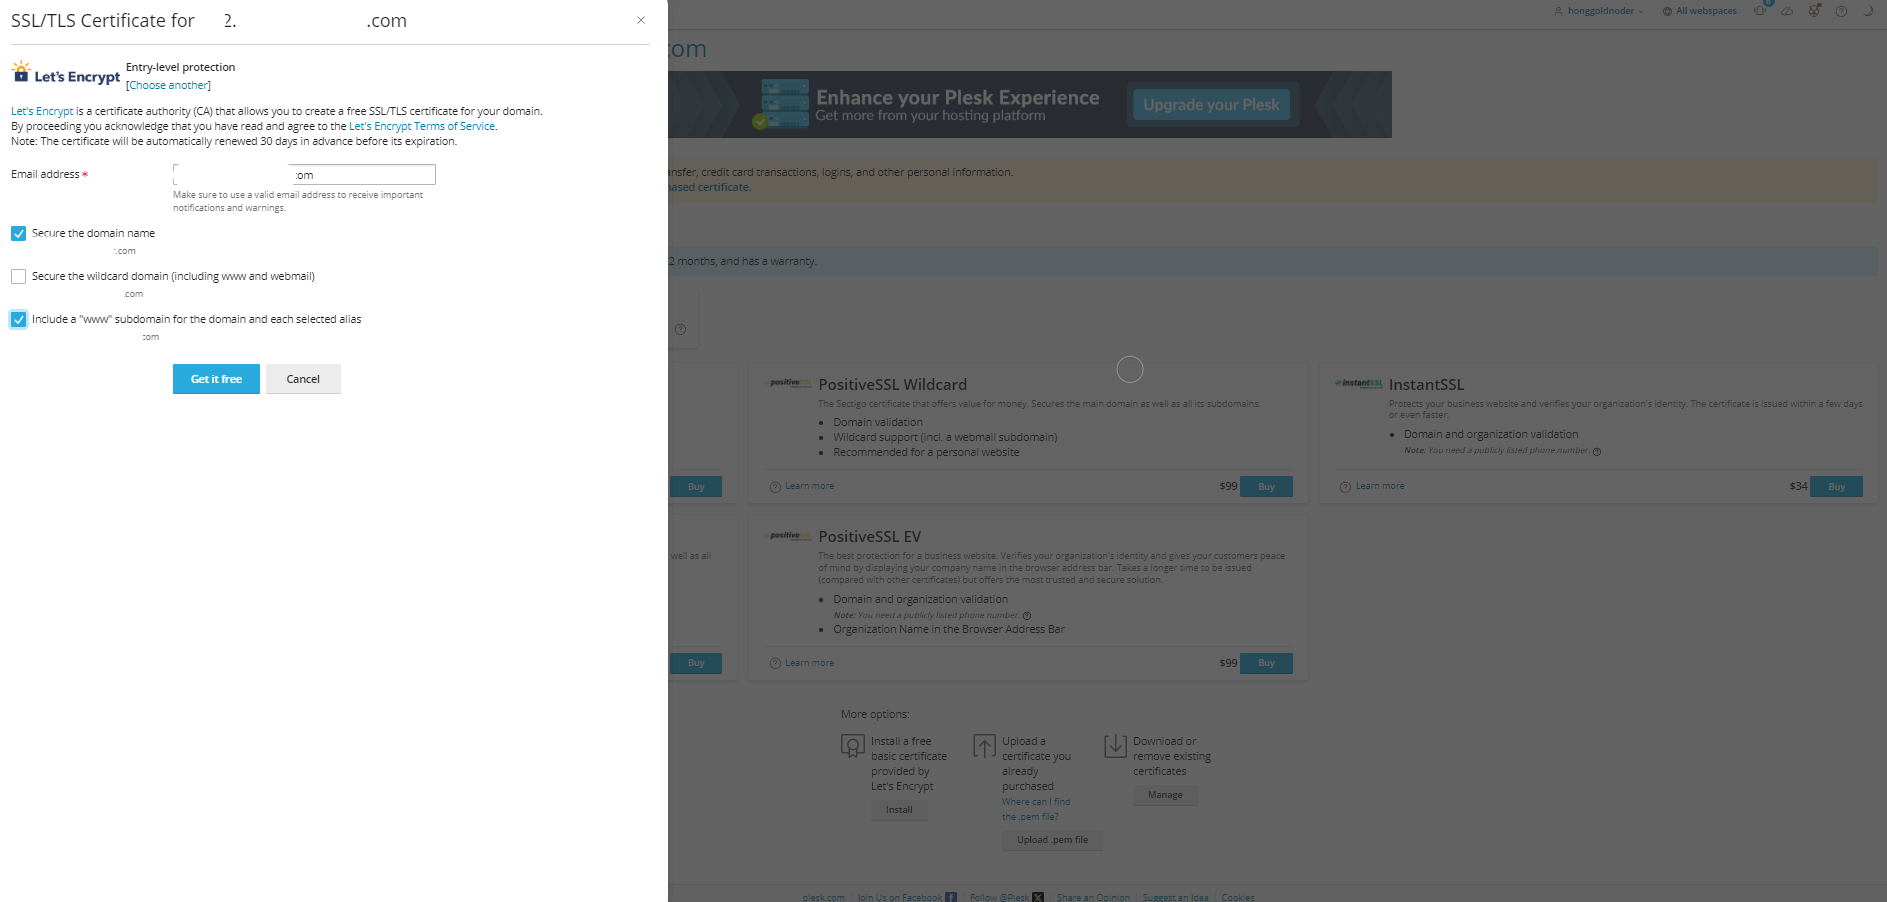Click the X icon in the footer
This screenshot has height=902, width=1887.
coord(1038,897)
